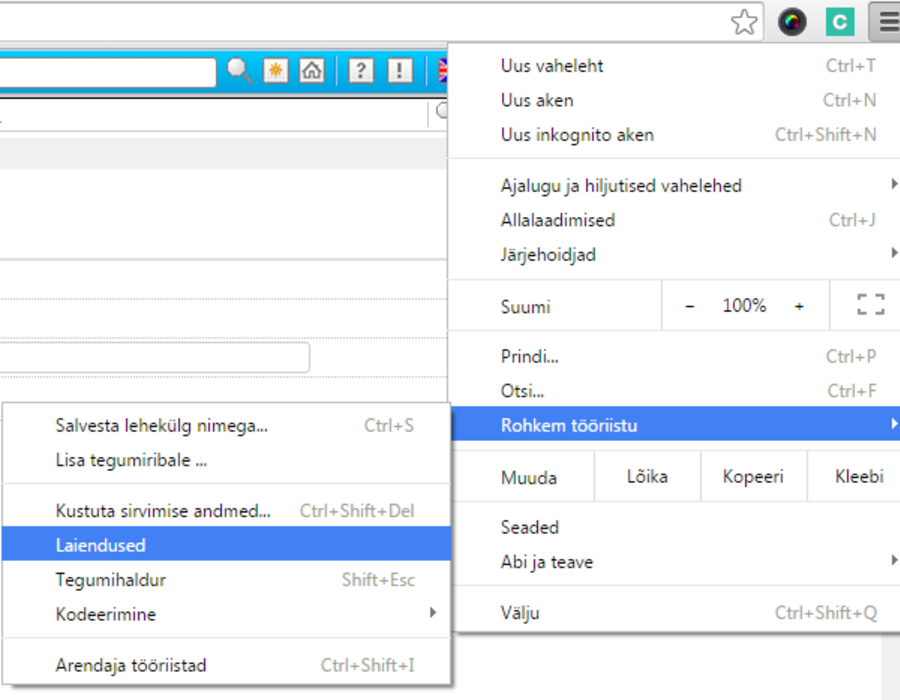Choose Uus aken from menu

674,100
